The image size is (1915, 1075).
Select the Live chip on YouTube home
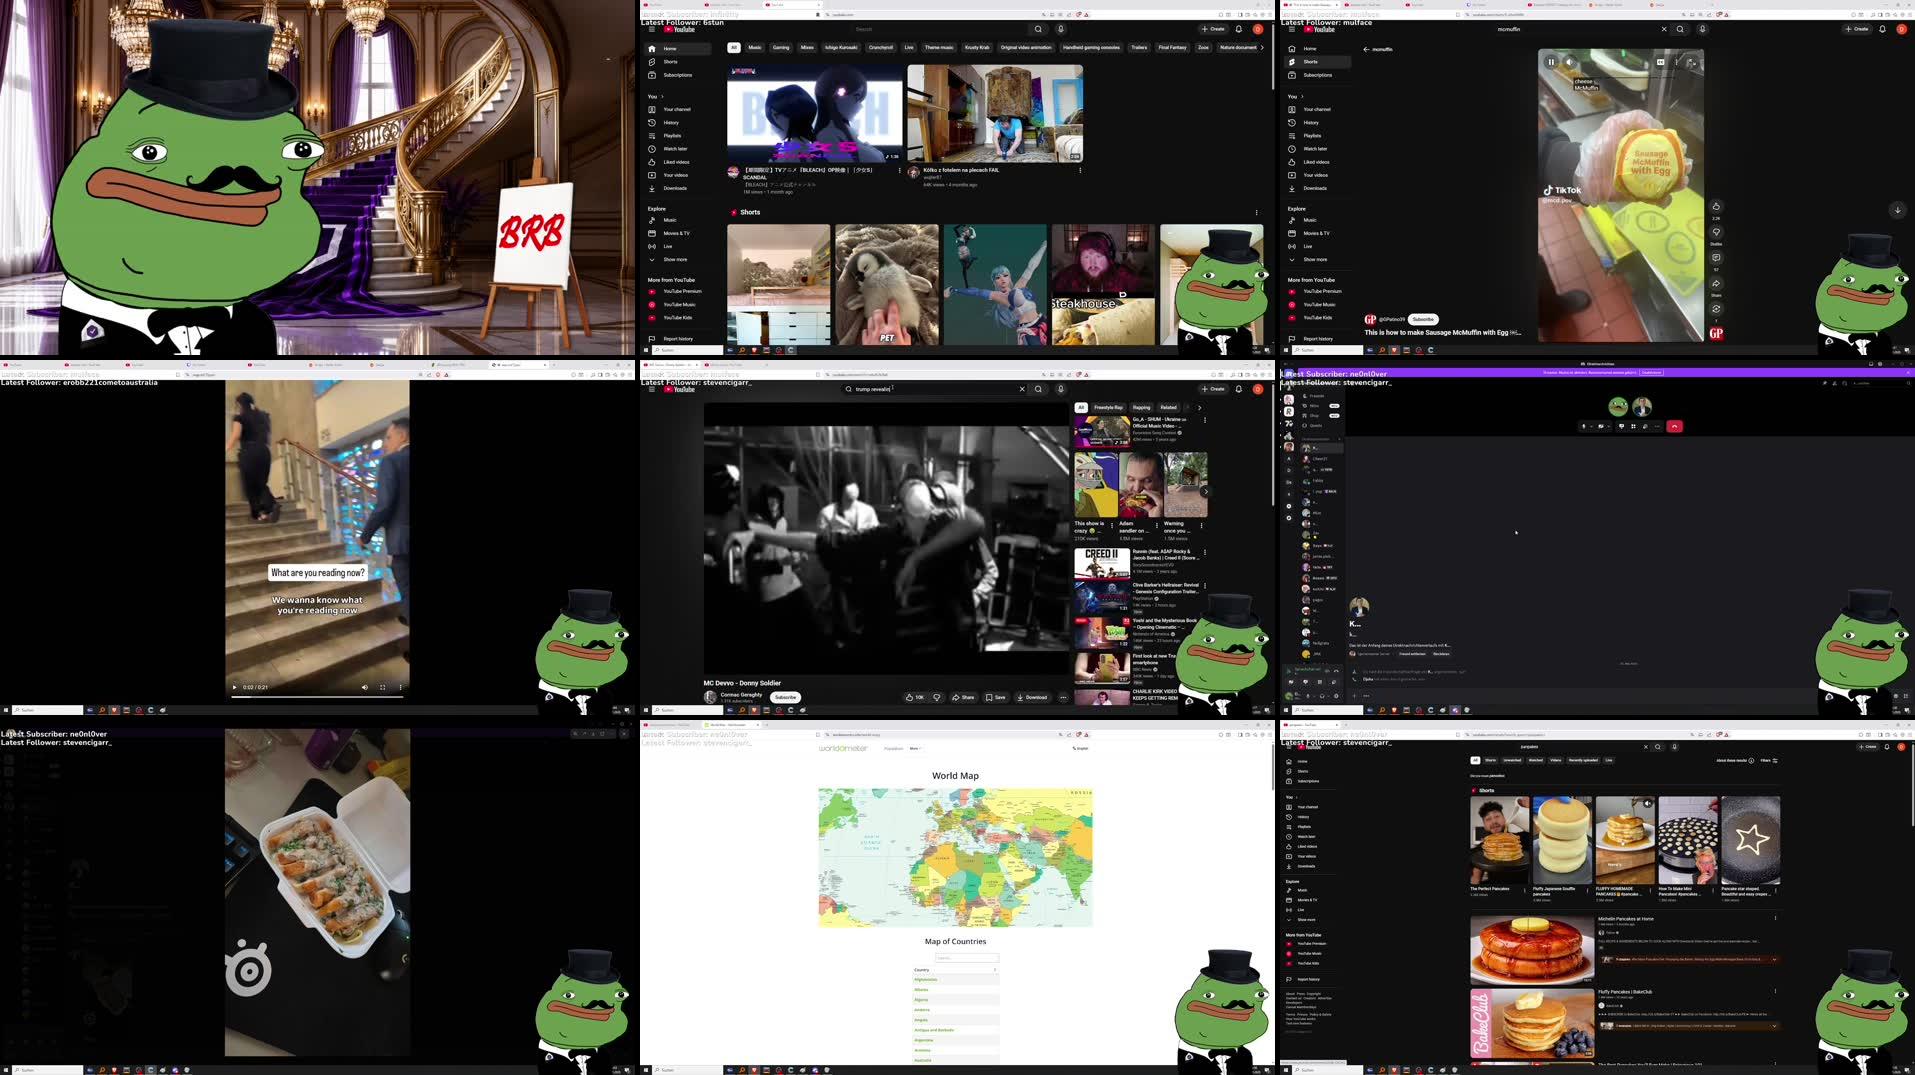click(x=908, y=47)
